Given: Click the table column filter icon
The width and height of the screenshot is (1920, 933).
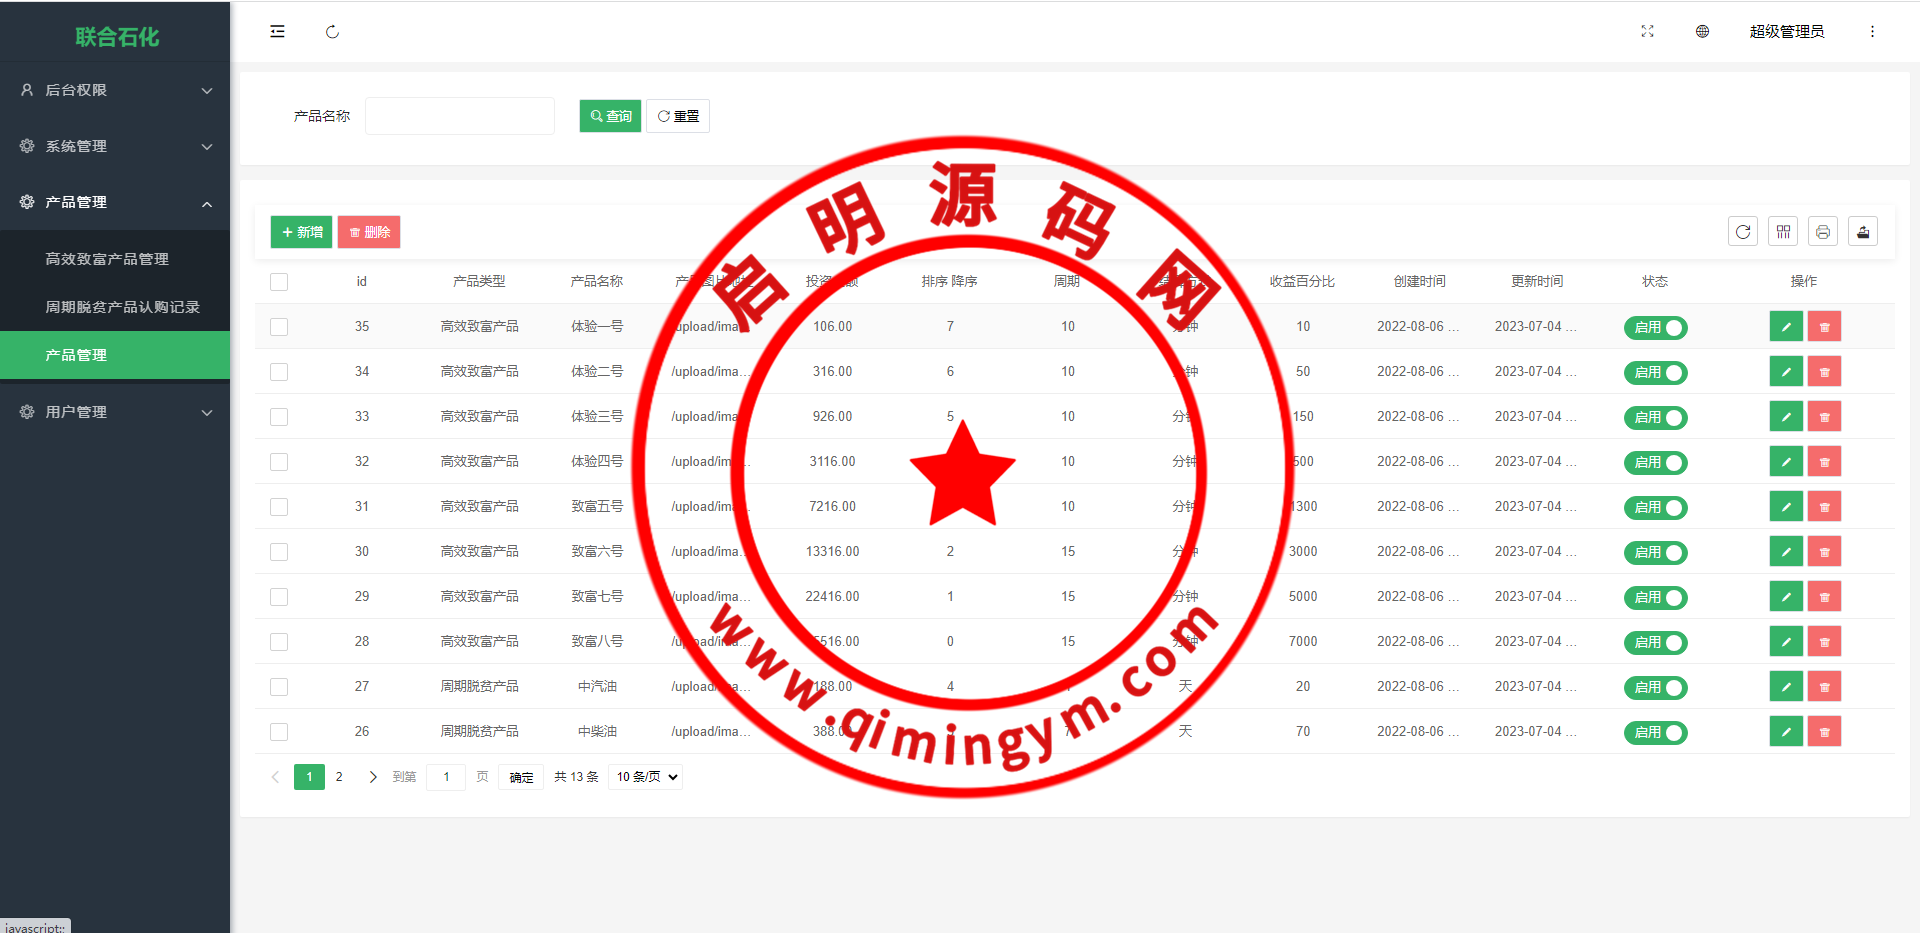Looking at the screenshot, I should click(x=1783, y=232).
